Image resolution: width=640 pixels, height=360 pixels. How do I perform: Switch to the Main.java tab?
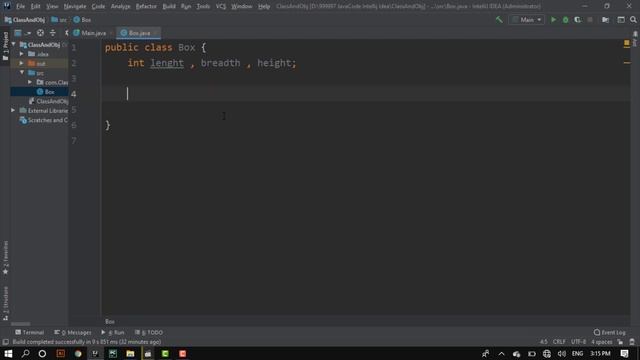point(93,33)
